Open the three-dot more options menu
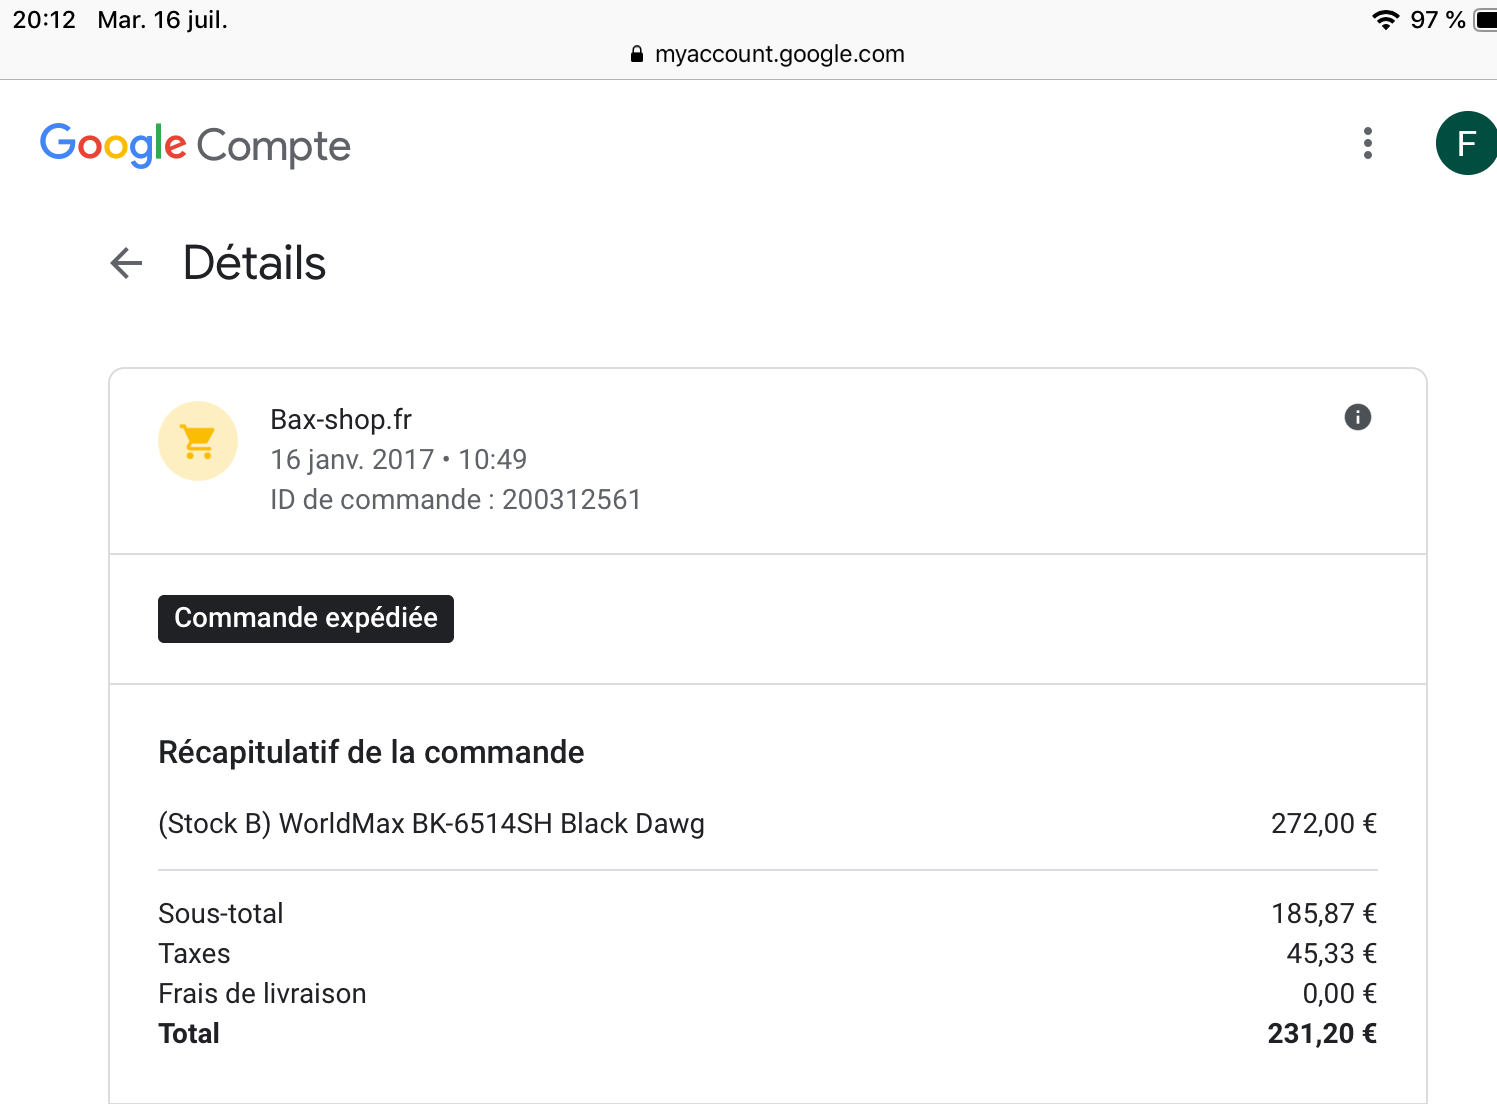 click(1367, 143)
